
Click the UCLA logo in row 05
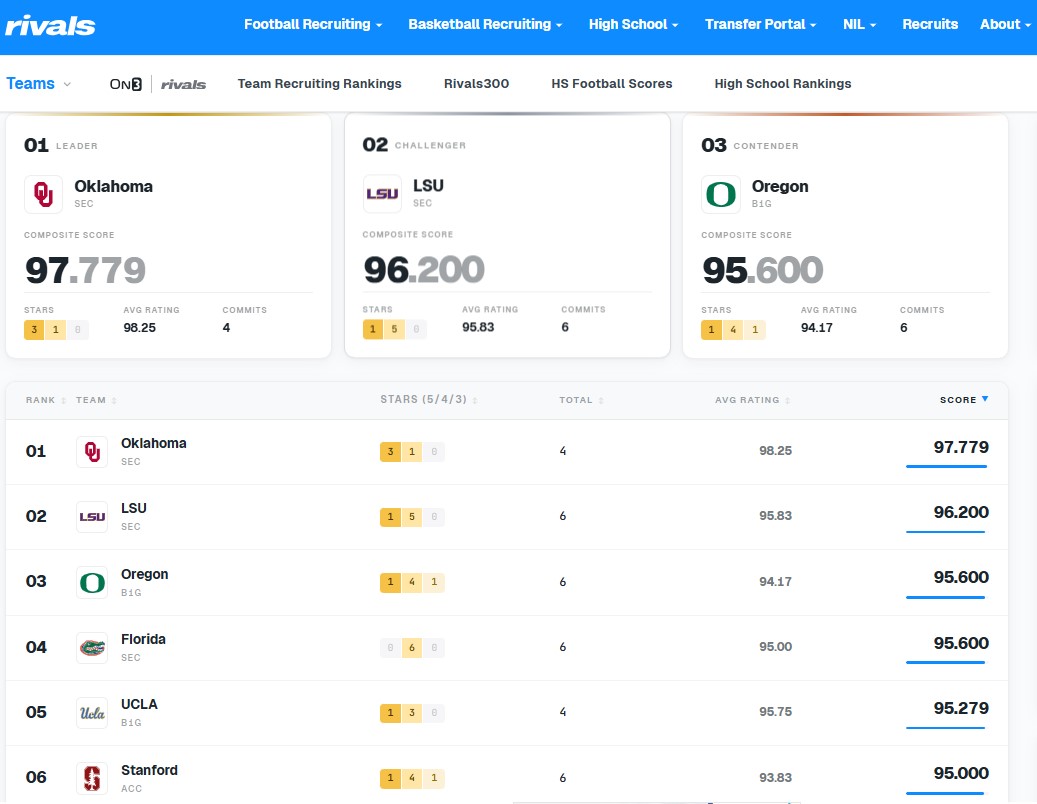[92, 713]
